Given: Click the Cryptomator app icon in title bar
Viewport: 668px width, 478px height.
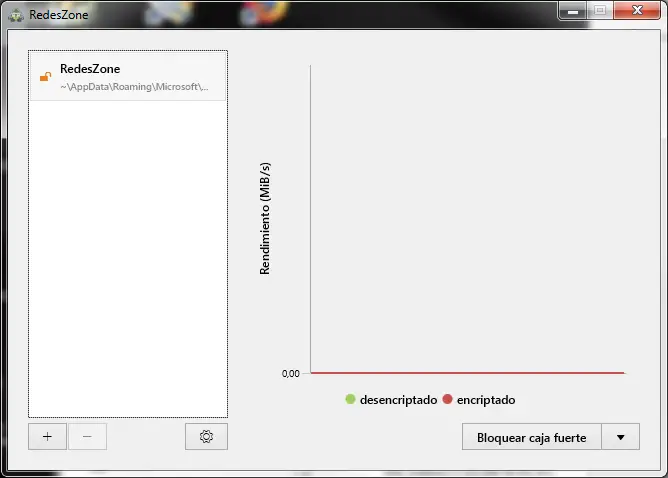Looking at the screenshot, I should 16,15.
